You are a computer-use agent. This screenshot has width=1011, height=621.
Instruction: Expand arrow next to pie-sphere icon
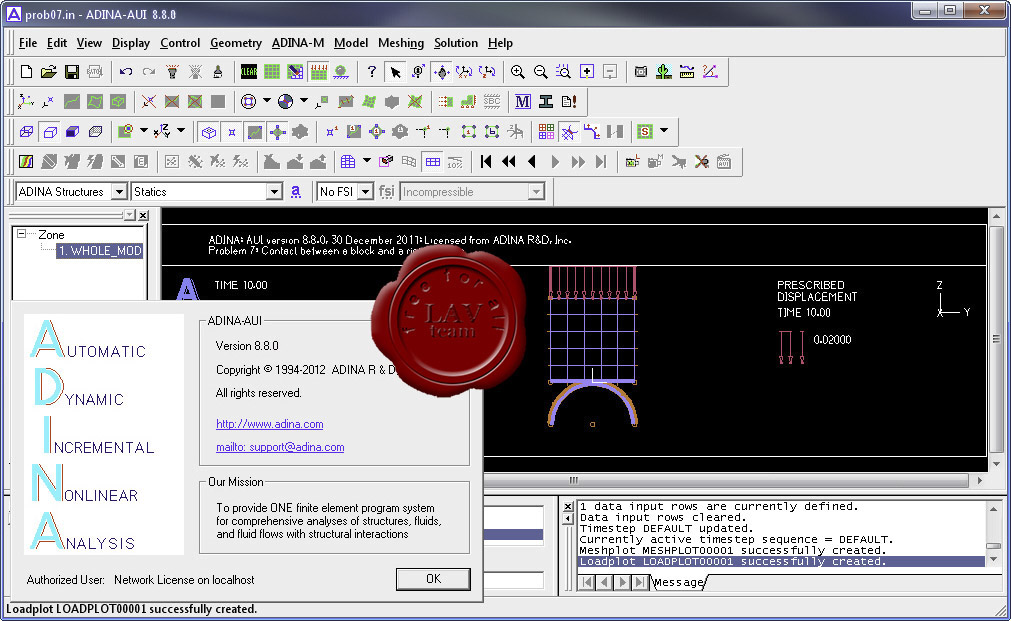304,101
